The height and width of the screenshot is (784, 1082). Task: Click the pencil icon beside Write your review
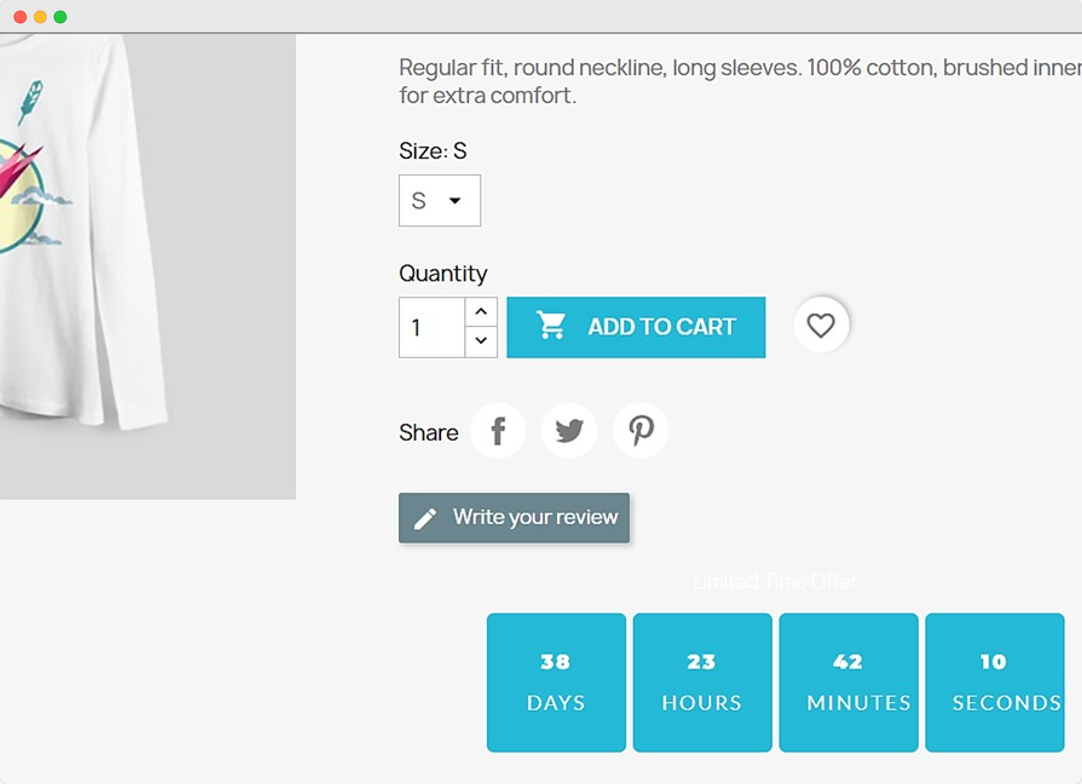coord(425,518)
